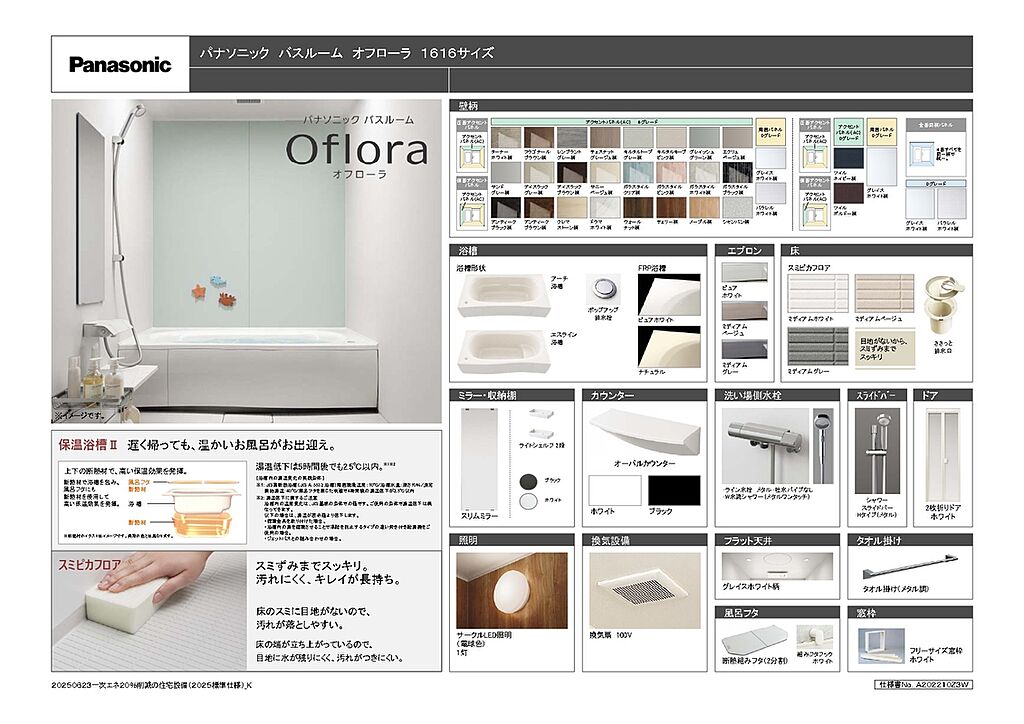
Task: Click the エプロン section header
Action: pos(744,251)
